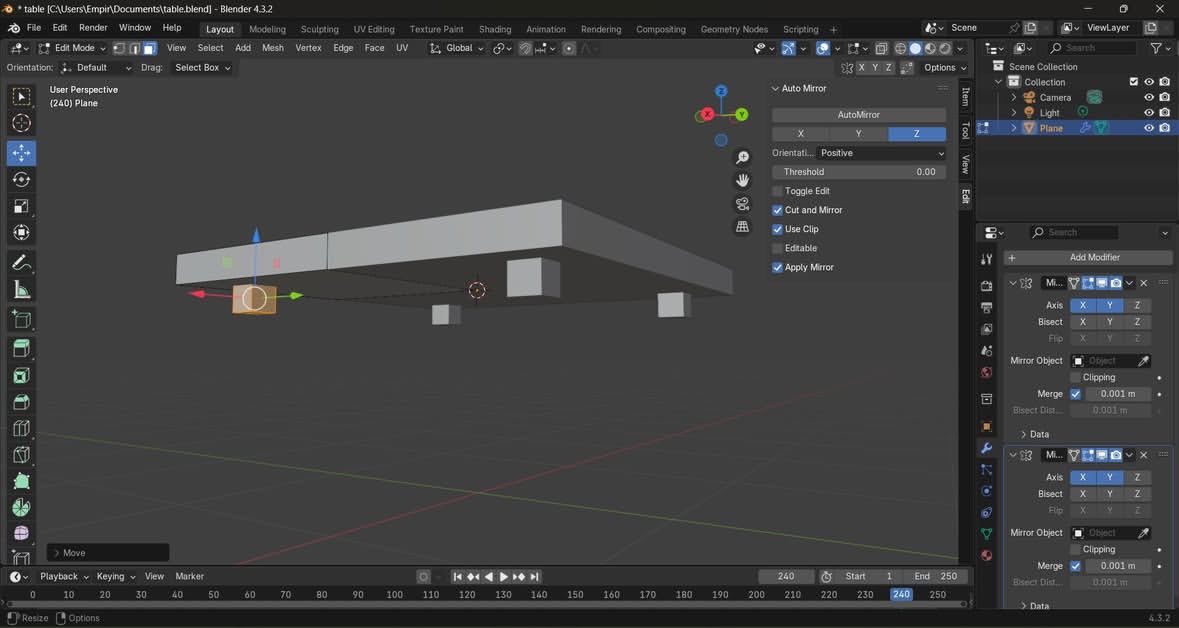Toggle the camera view icon
This screenshot has width=1179, height=628.
point(742,204)
